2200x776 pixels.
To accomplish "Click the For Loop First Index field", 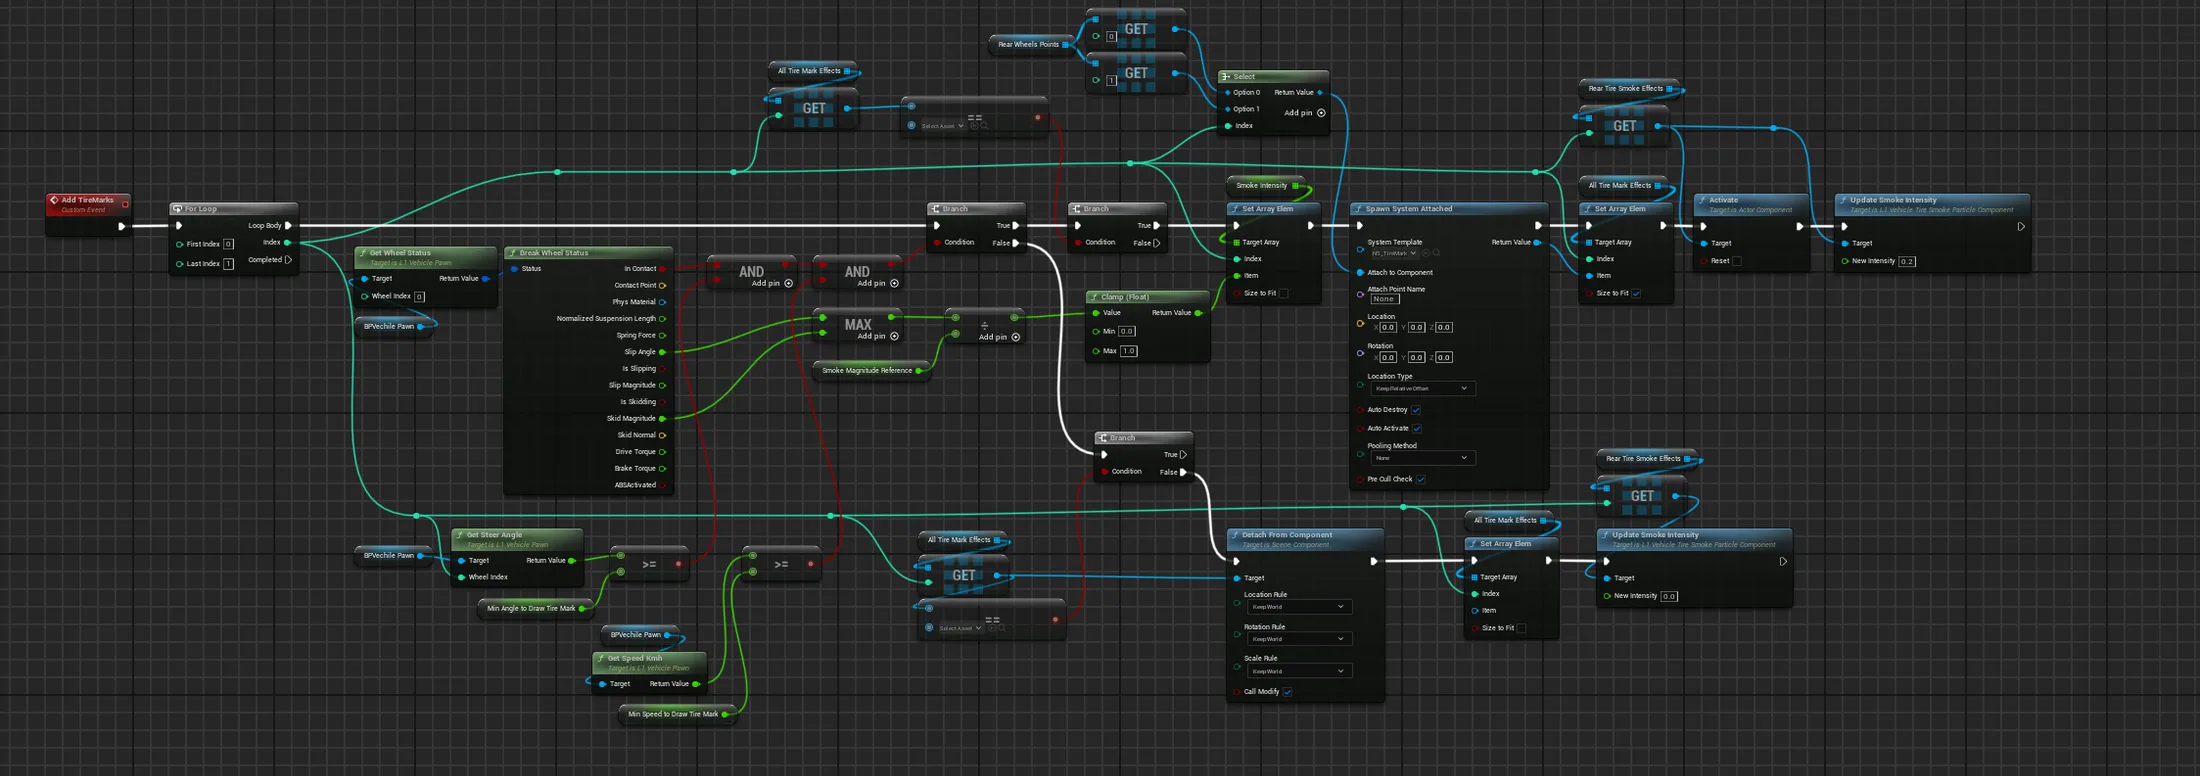I will [228, 244].
